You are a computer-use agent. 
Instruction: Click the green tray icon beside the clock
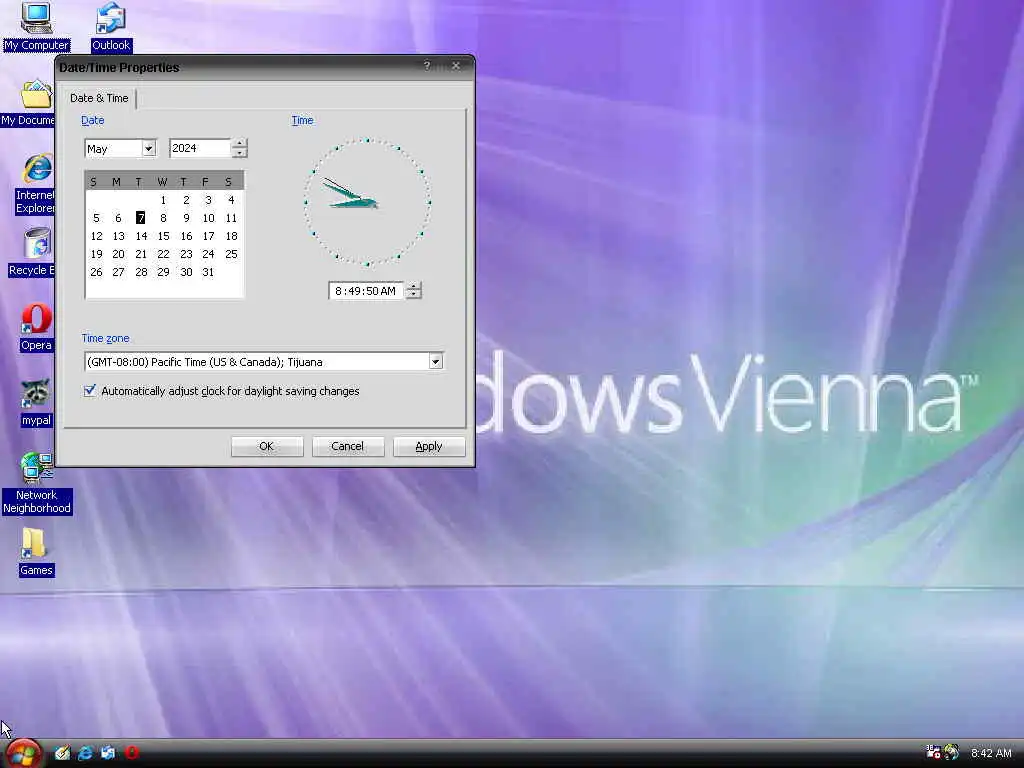(x=952, y=752)
